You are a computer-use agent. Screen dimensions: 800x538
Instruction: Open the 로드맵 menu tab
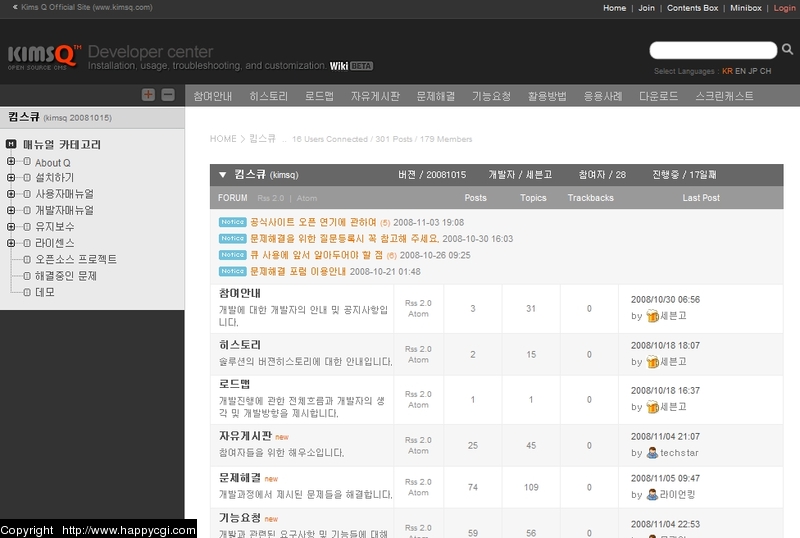pyautogui.click(x=319, y=96)
